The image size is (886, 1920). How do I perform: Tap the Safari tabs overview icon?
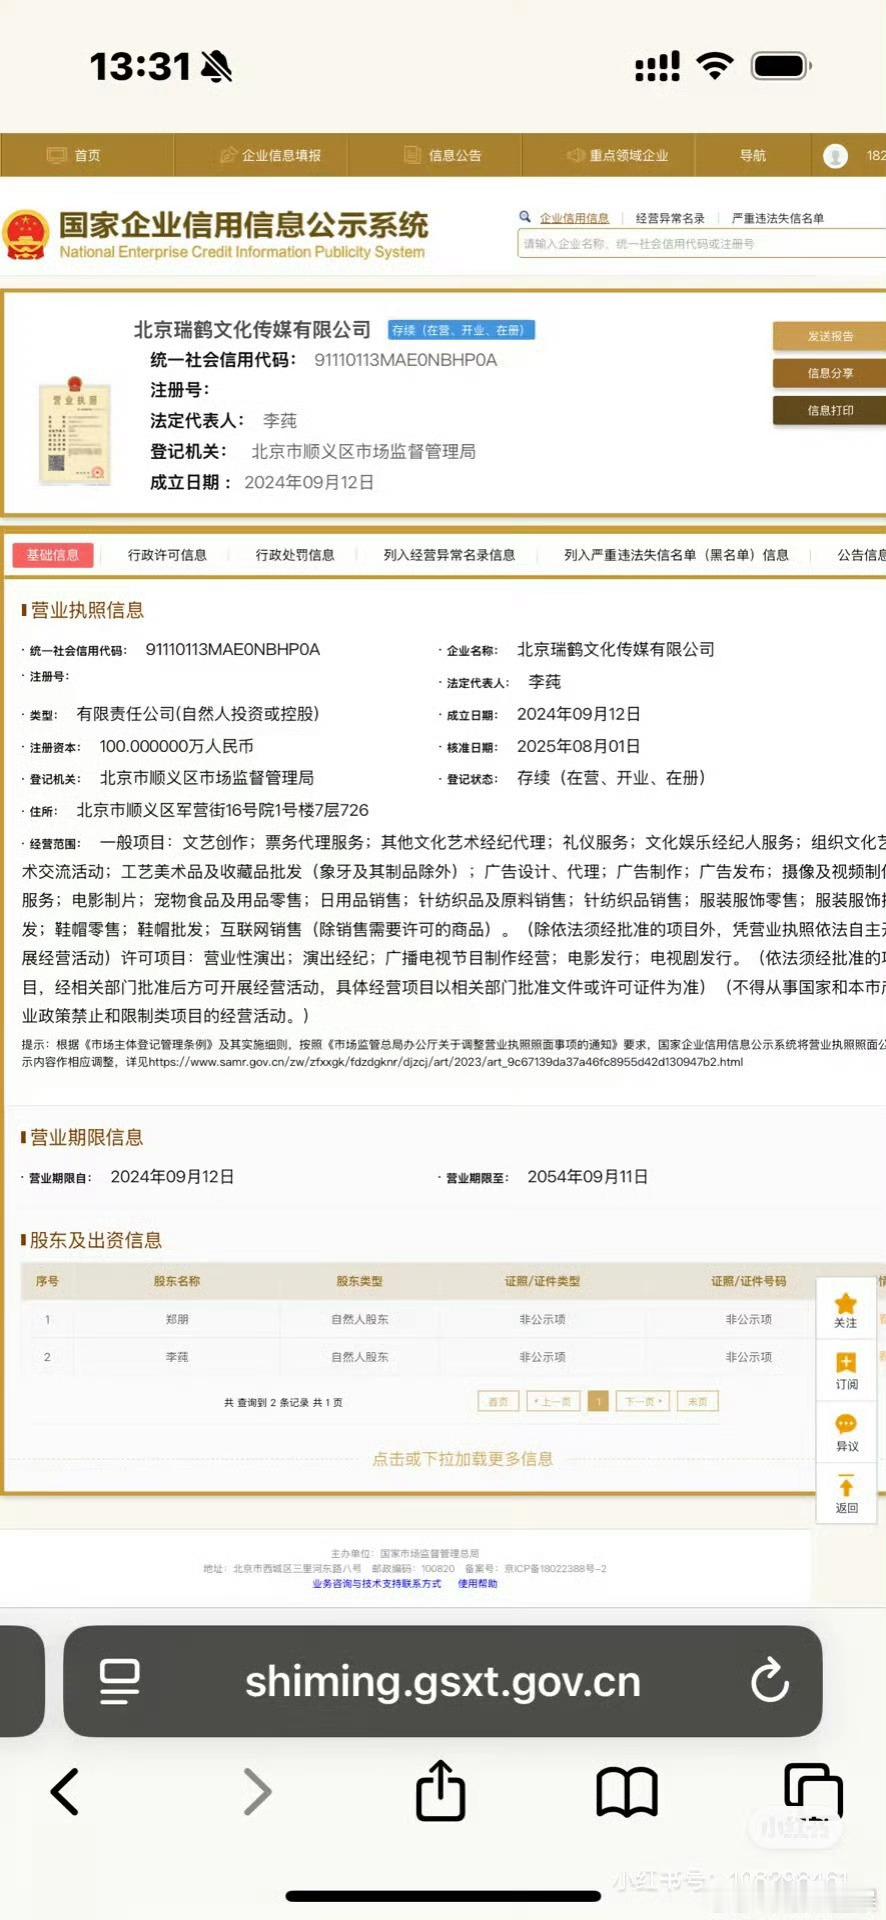point(814,1790)
